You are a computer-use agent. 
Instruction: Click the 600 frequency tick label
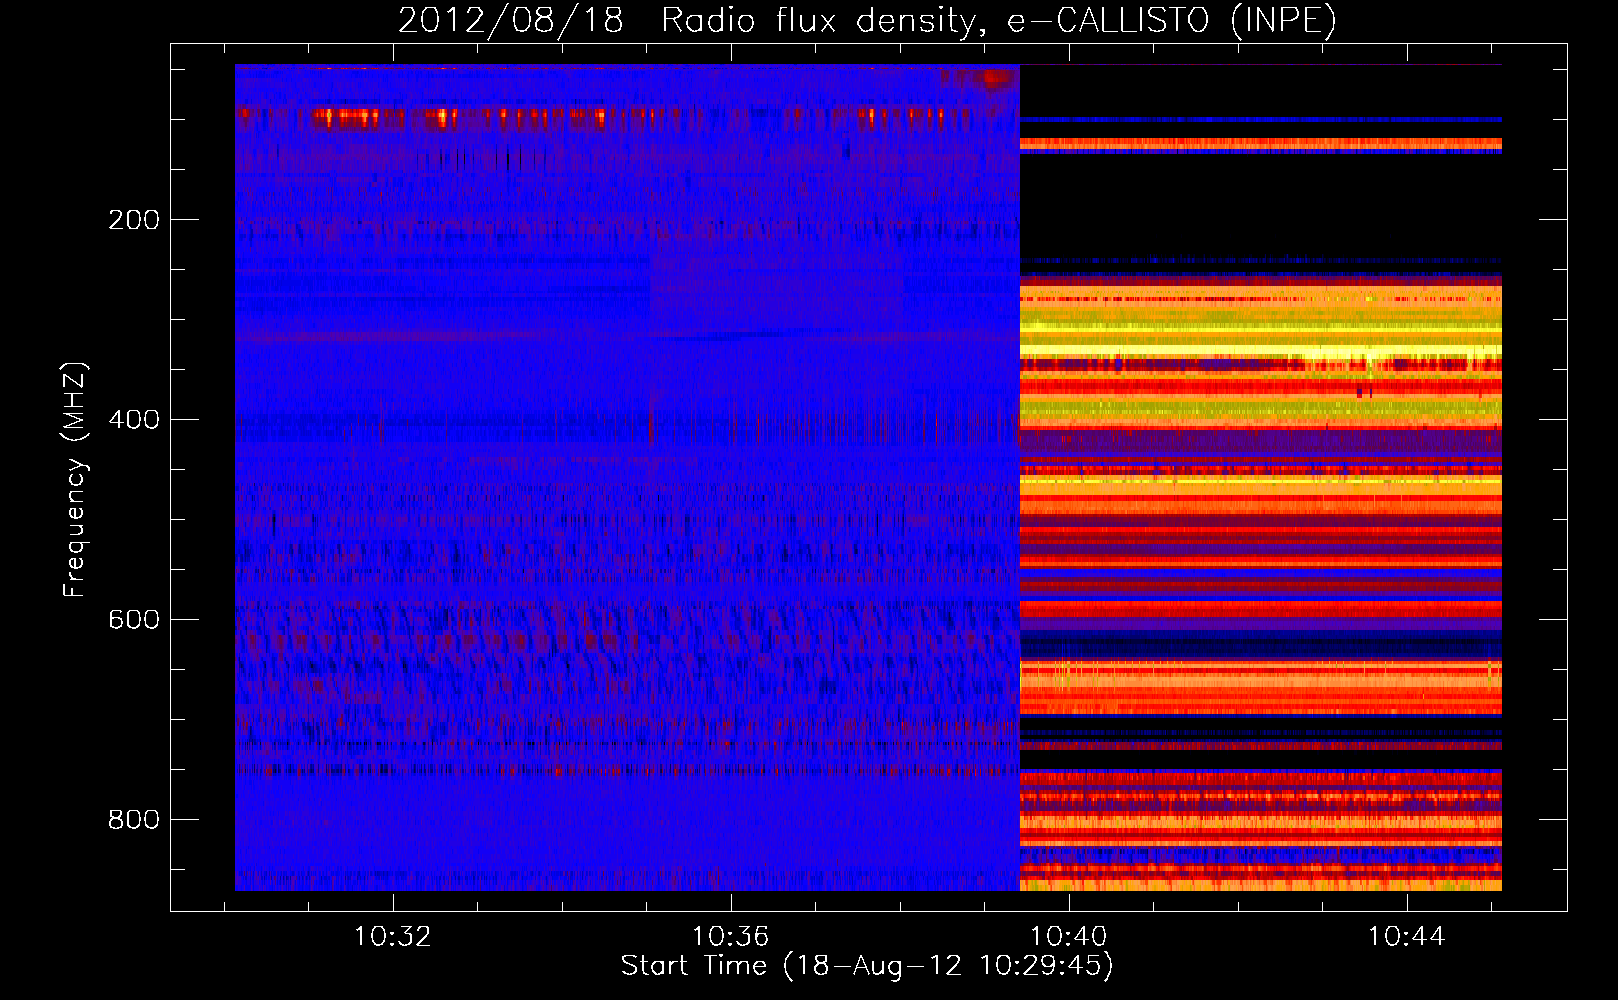pos(134,620)
